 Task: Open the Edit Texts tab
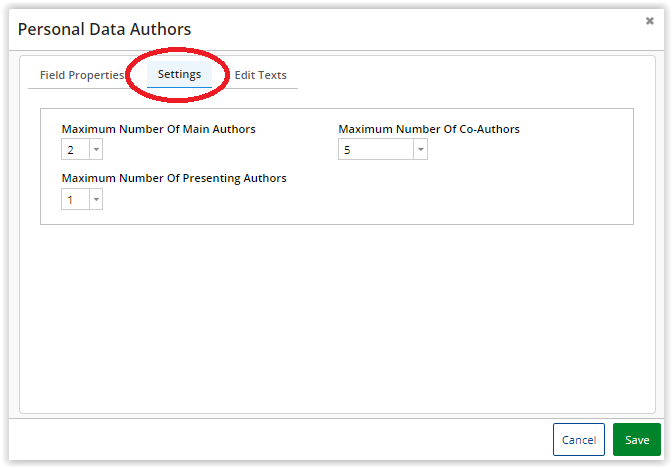pos(260,75)
